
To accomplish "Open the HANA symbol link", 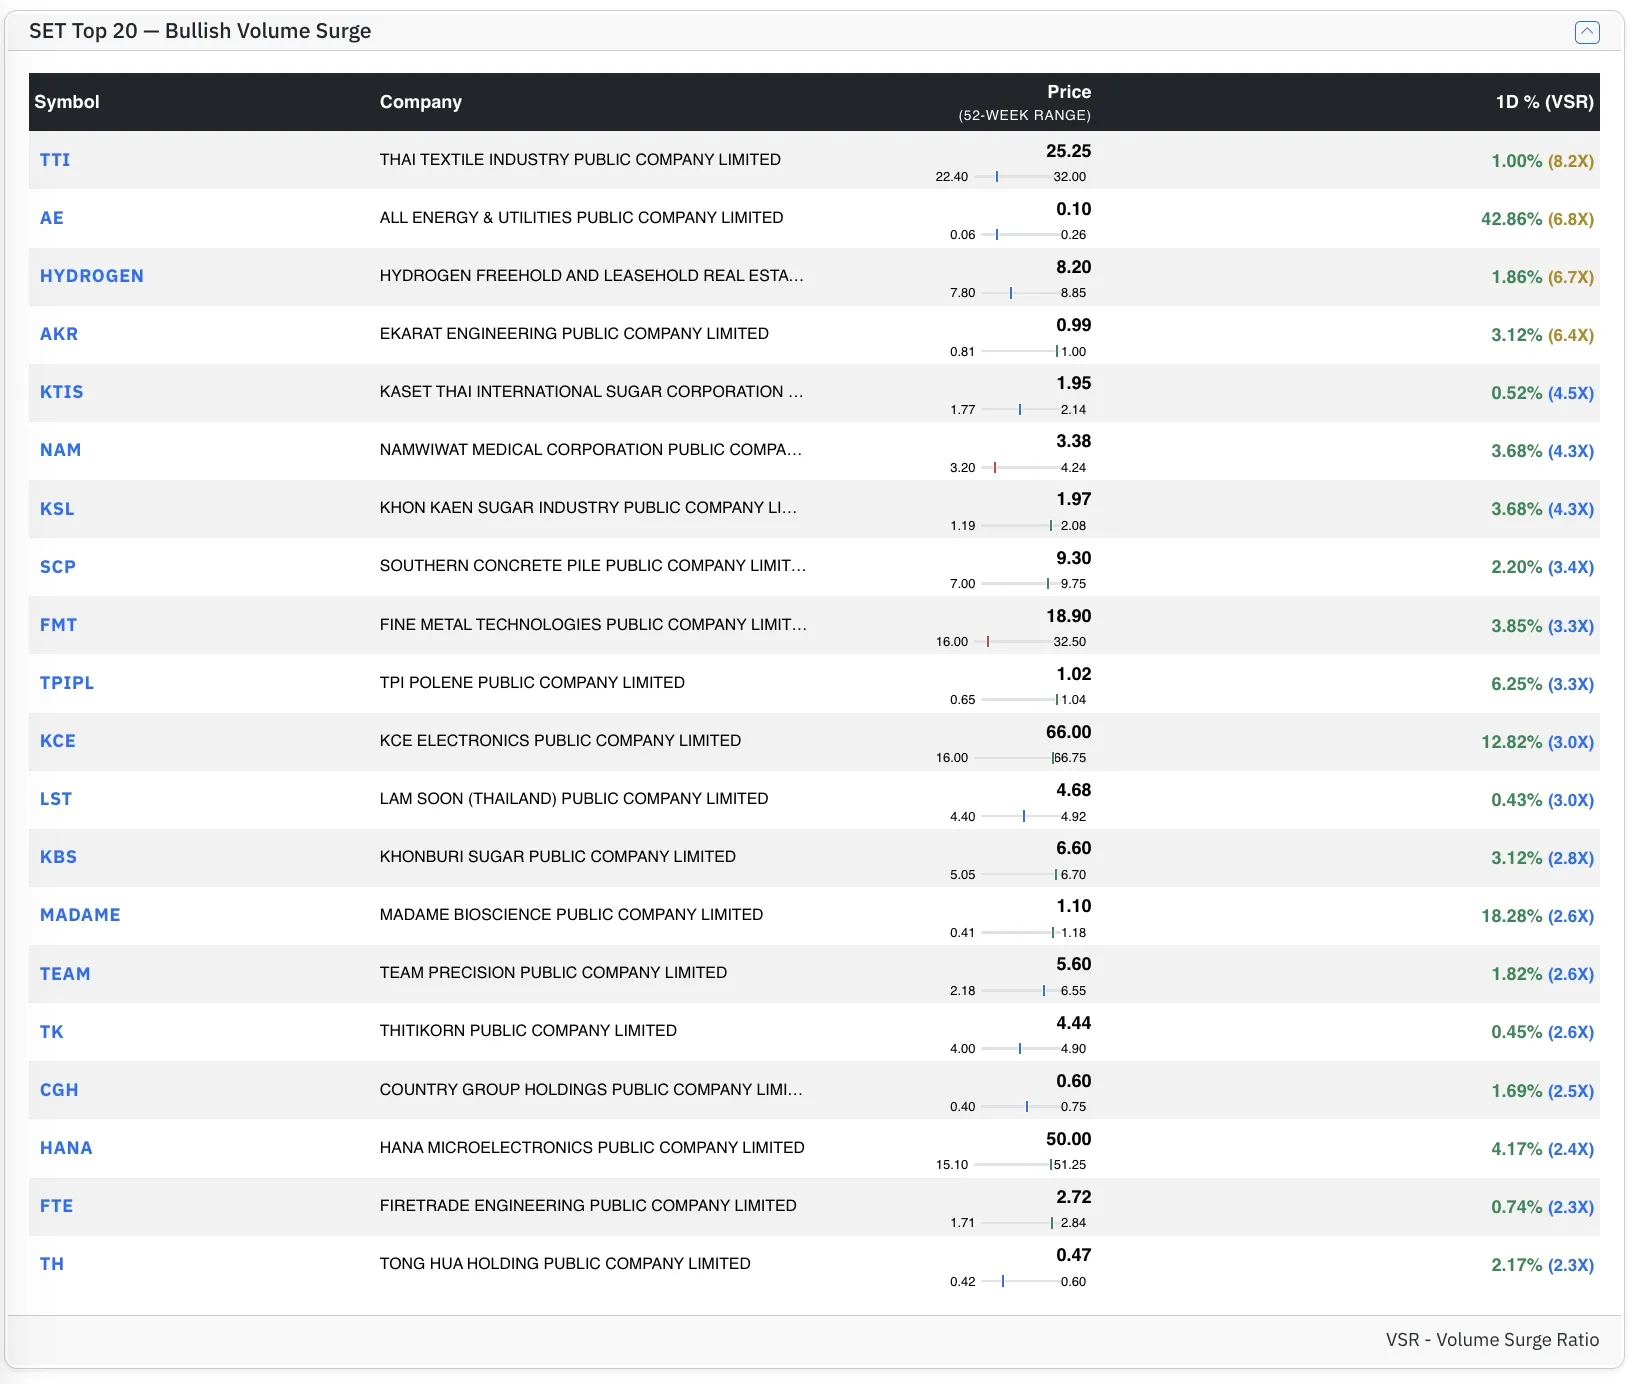I will [66, 1148].
